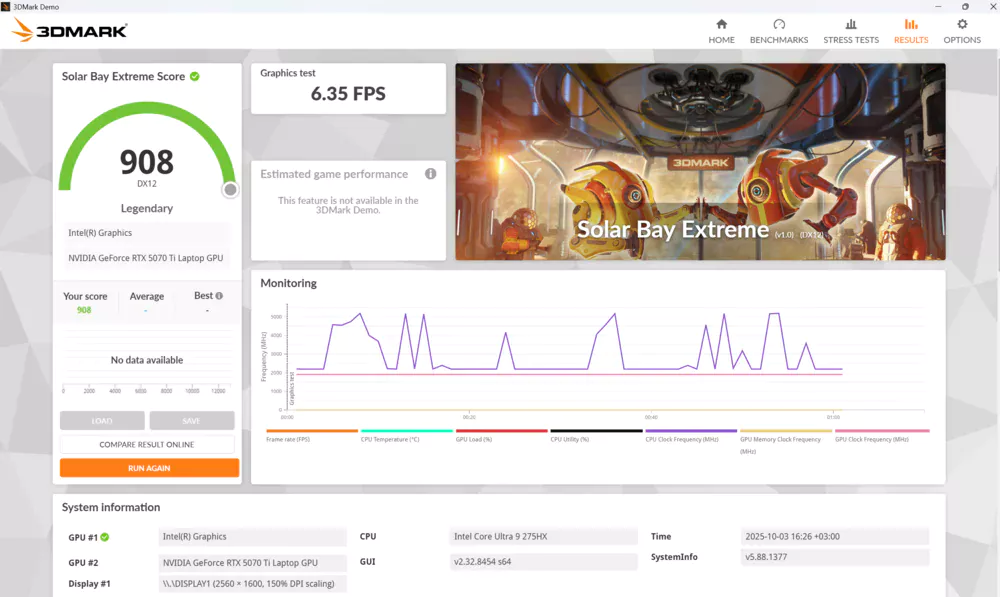Viewport: 1000px width, 597px height.
Task: Click the info icon beside the Best score
Action: click(x=219, y=295)
